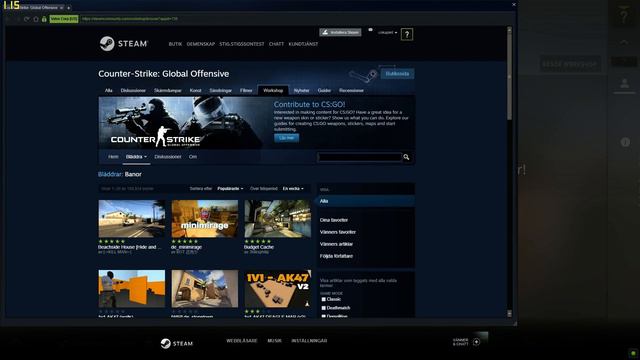
Task: Open the Bläddra dropdown menu
Action: click(x=136, y=157)
